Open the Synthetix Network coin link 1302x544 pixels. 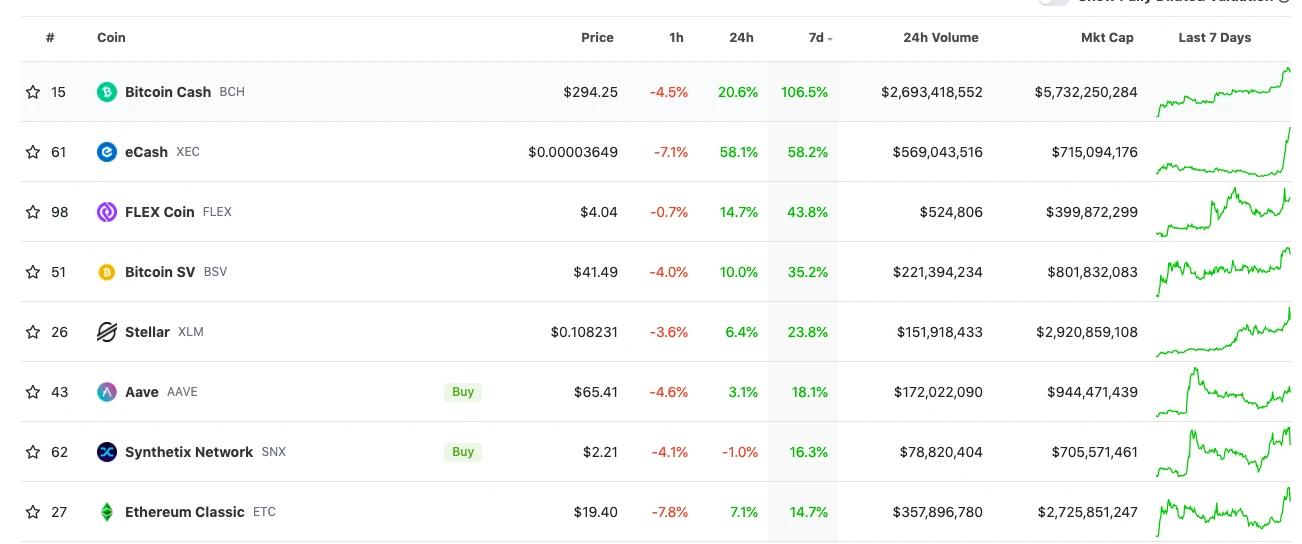(189, 452)
